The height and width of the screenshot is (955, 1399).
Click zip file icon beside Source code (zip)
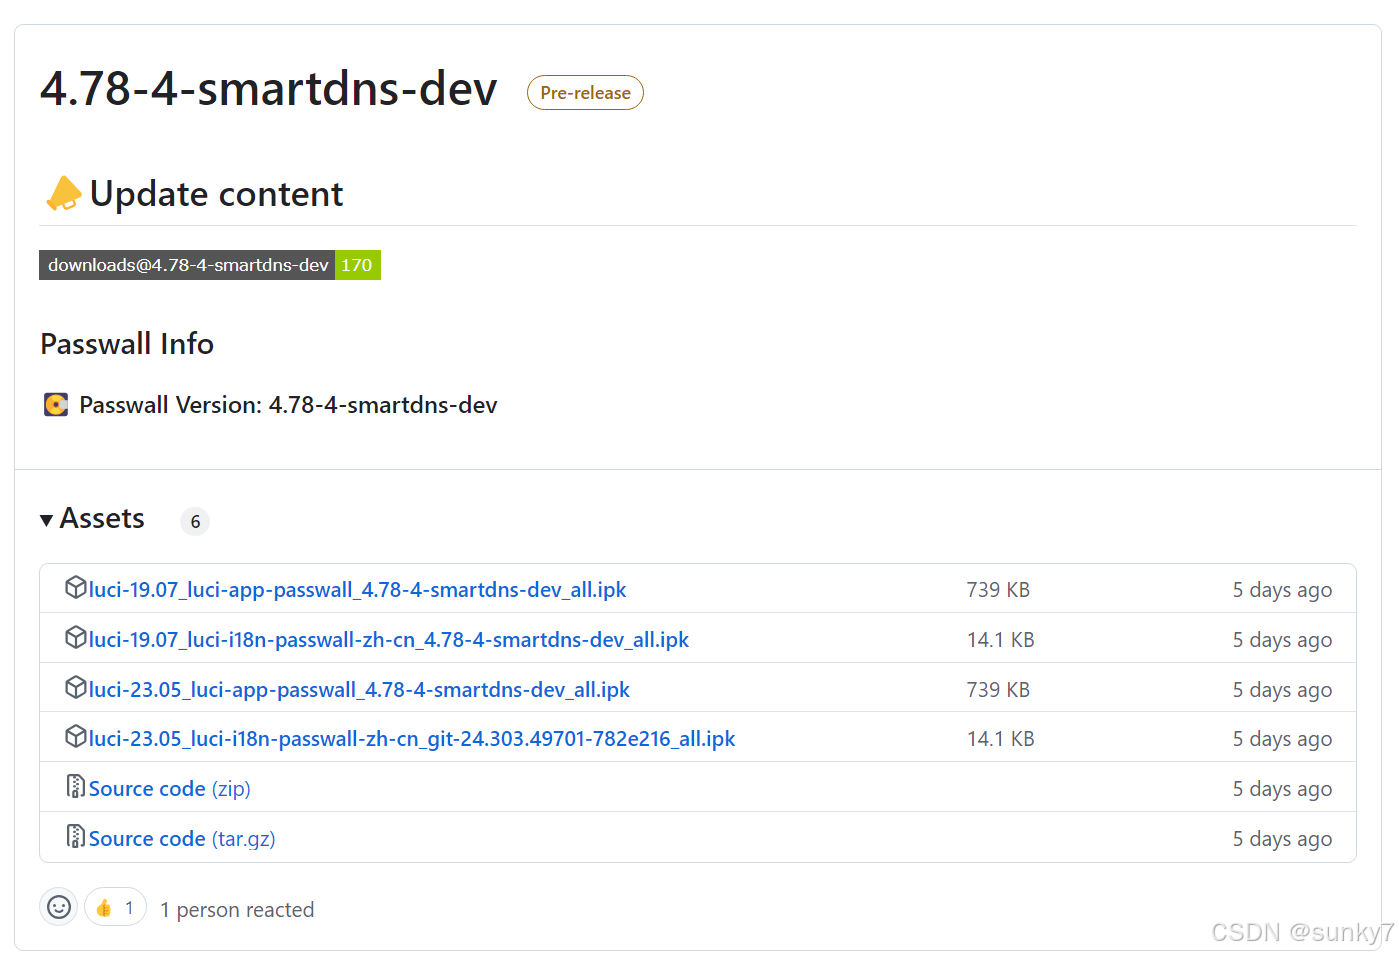[75, 786]
